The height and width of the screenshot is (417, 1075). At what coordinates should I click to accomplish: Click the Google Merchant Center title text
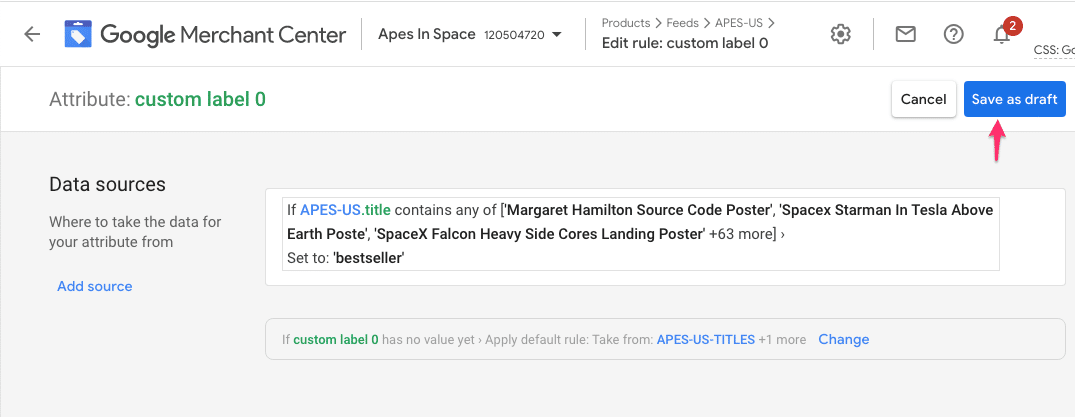[223, 34]
